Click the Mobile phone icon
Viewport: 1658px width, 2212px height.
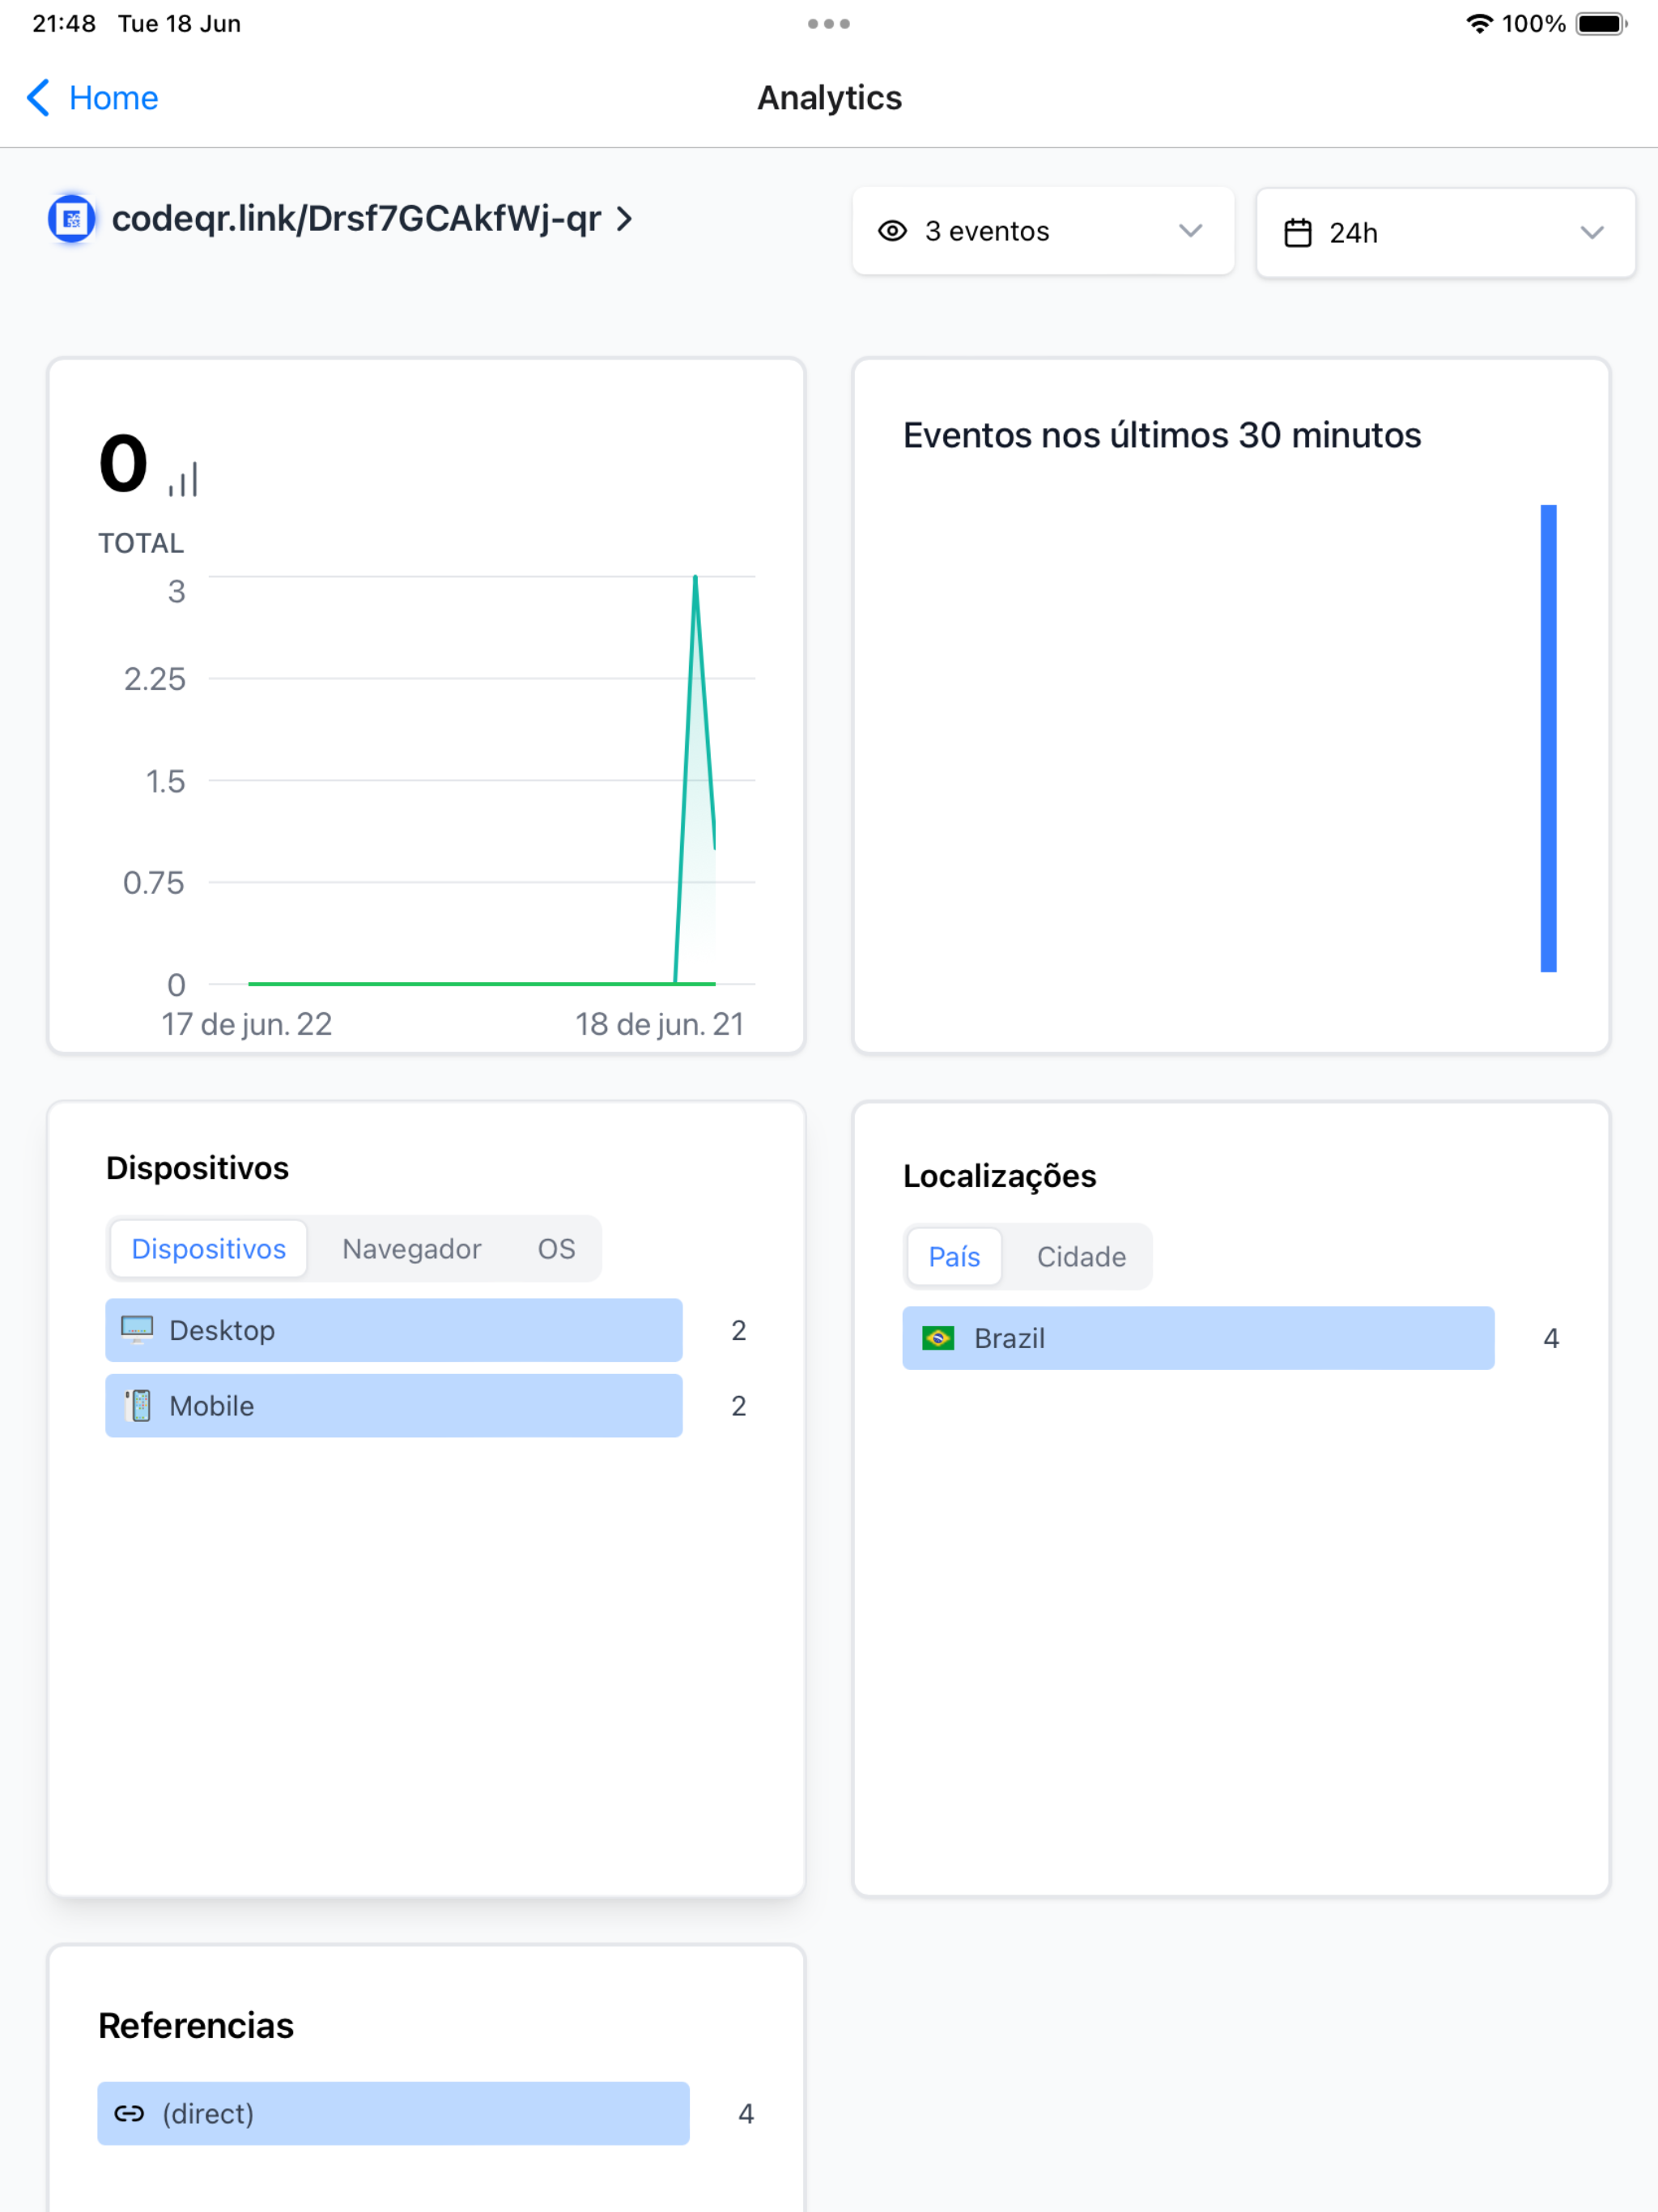click(x=139, y=1405)
